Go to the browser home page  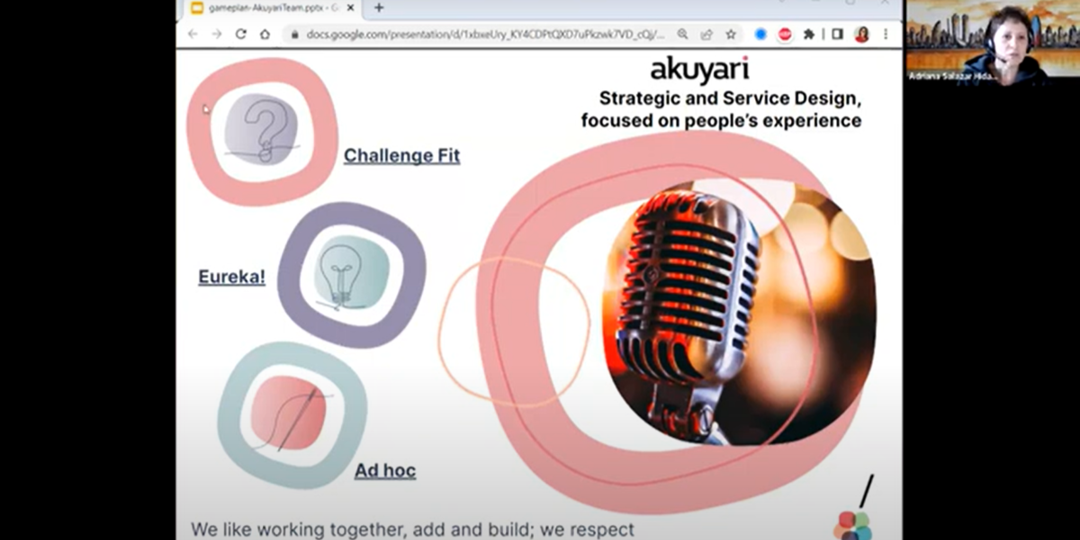[265, 34]
